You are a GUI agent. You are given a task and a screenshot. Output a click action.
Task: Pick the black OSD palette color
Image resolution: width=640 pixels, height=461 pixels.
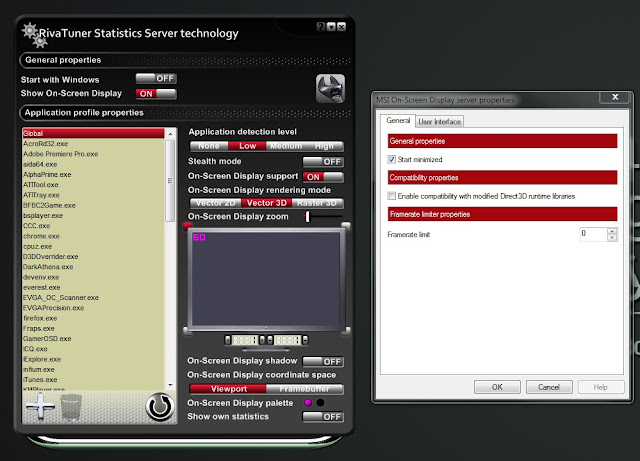pyautogui.click(x=321, y=403)
